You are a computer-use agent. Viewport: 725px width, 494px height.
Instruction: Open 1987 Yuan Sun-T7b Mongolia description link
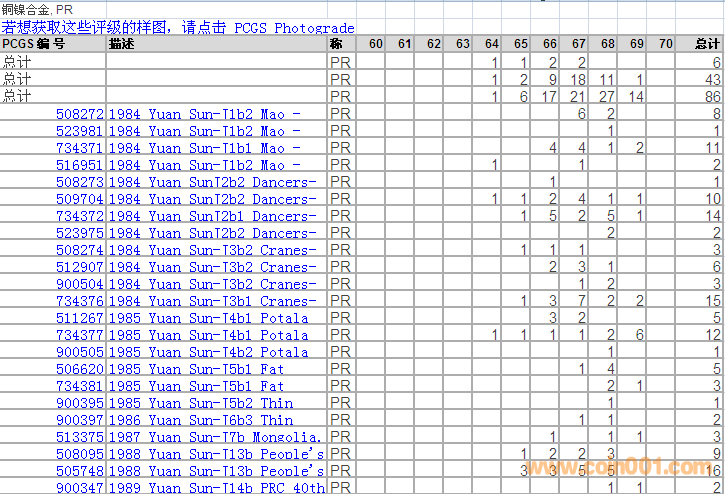(214, 437)
